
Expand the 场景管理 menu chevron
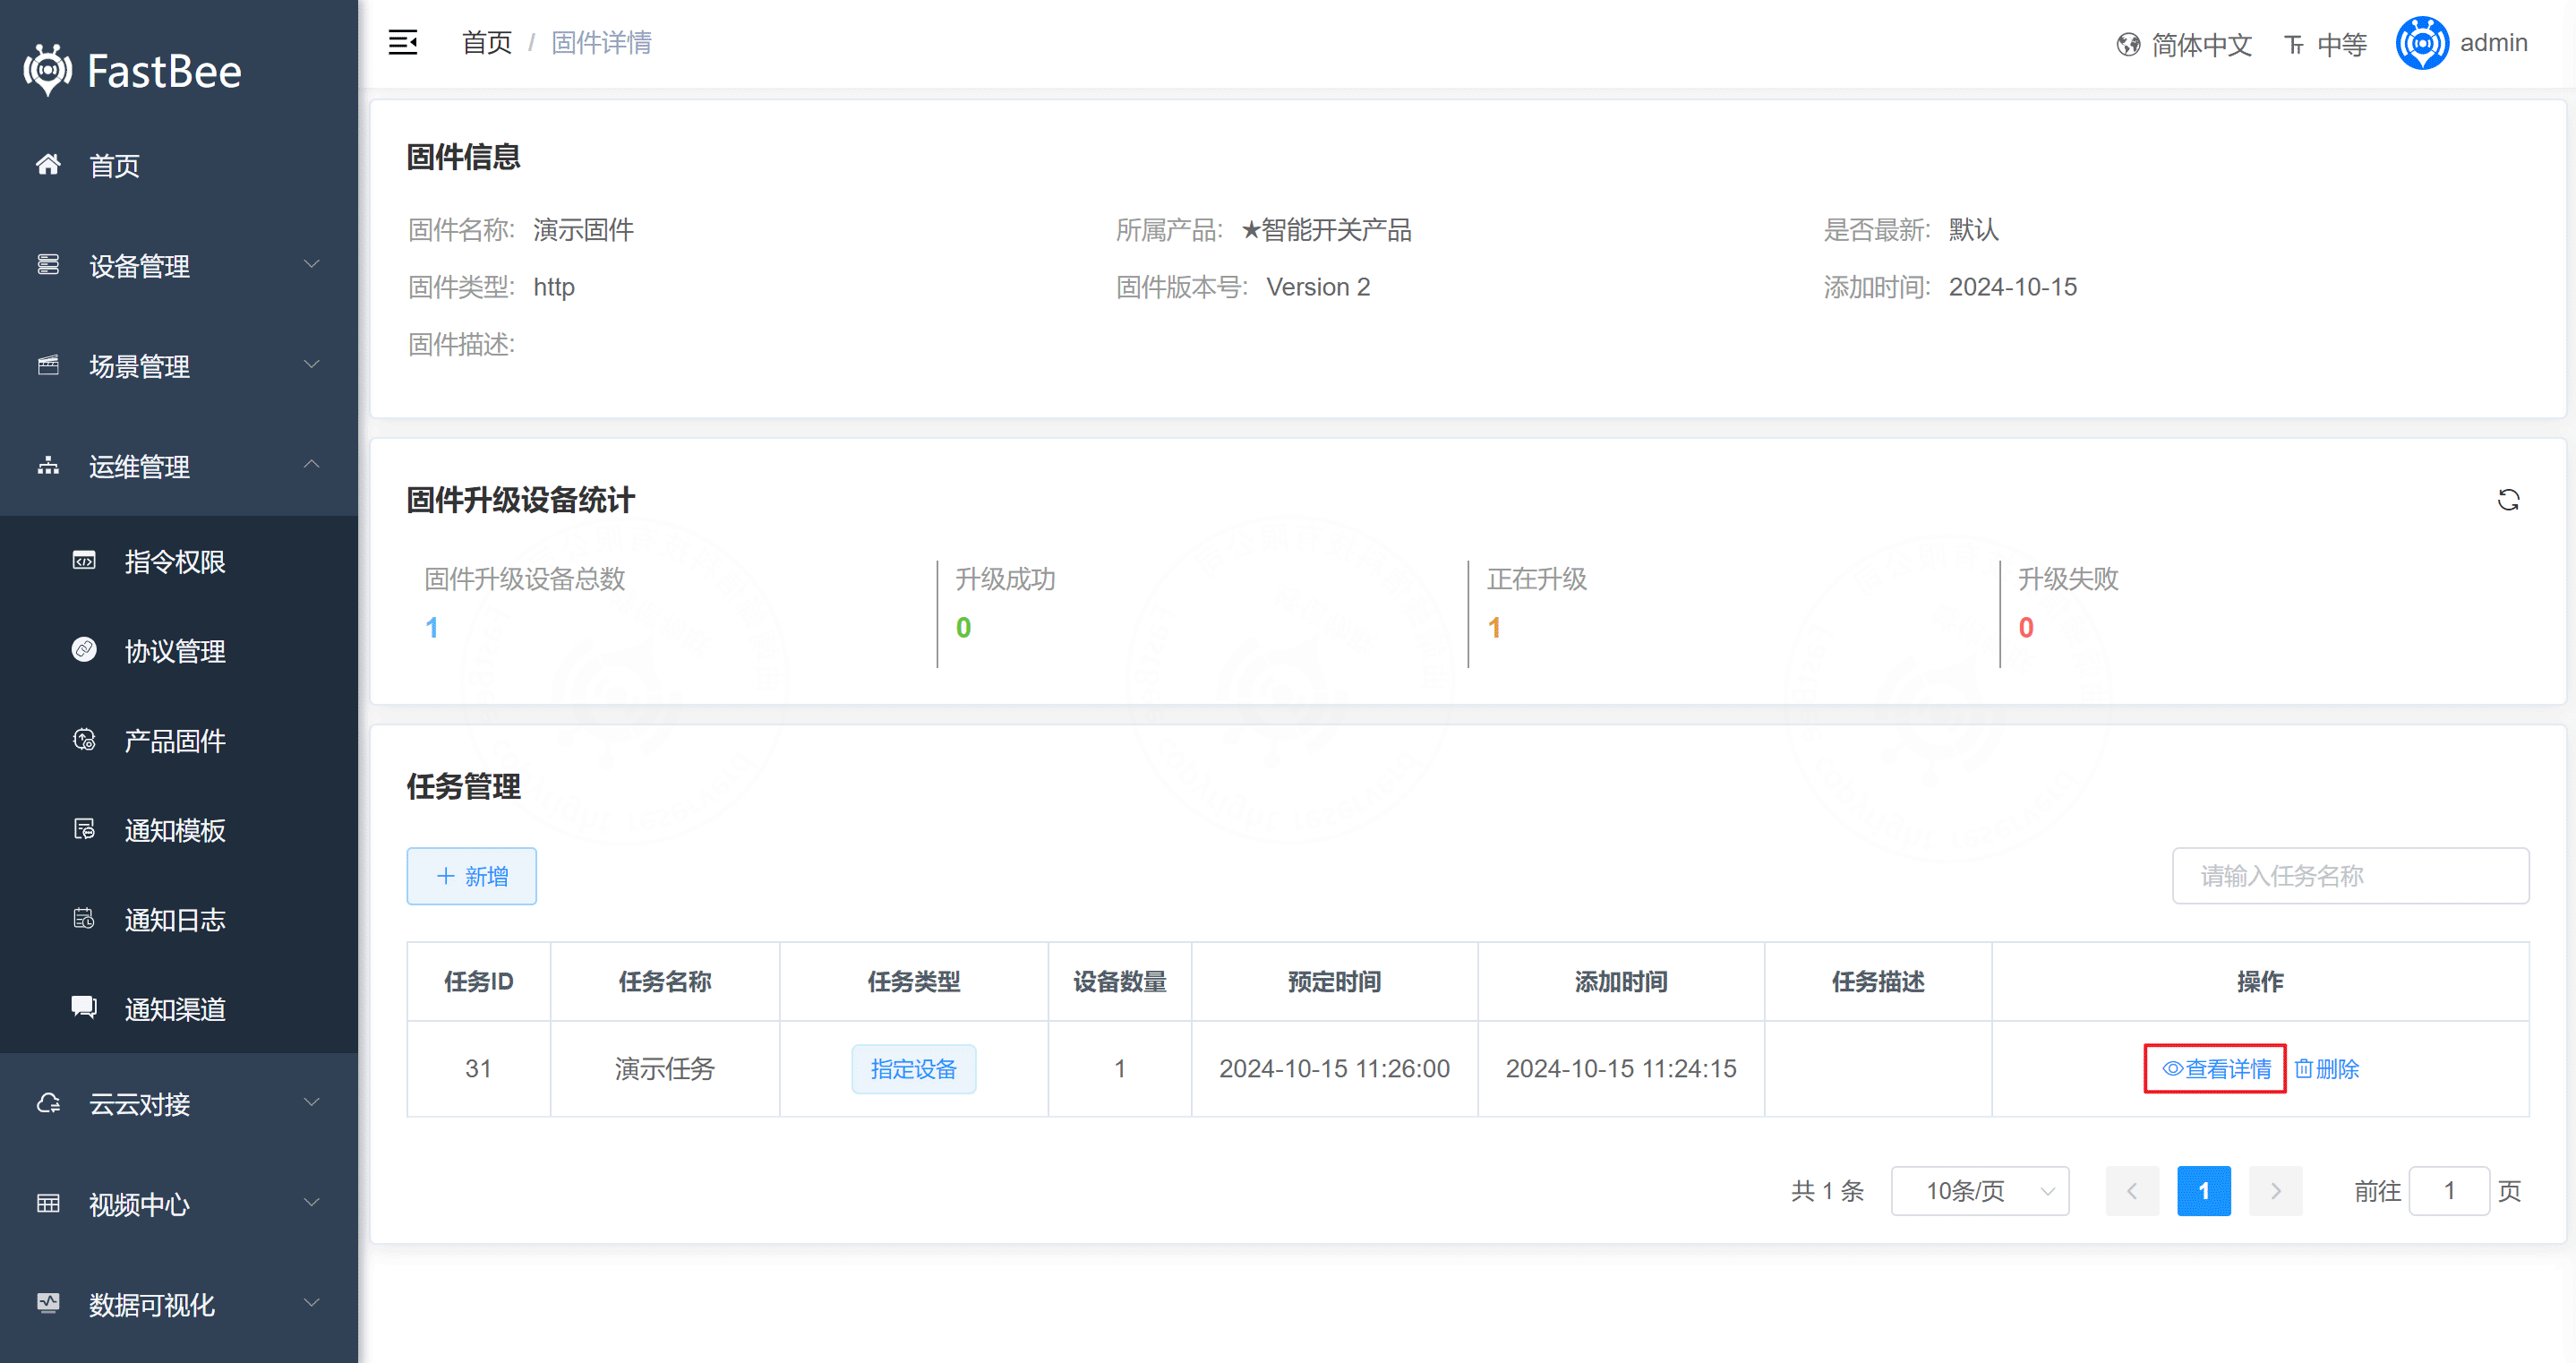tap(312, 364)
